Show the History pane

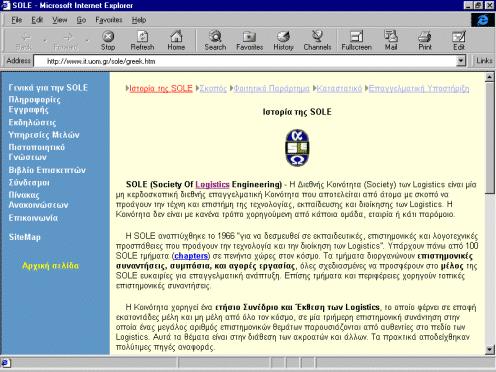[283, 41]
